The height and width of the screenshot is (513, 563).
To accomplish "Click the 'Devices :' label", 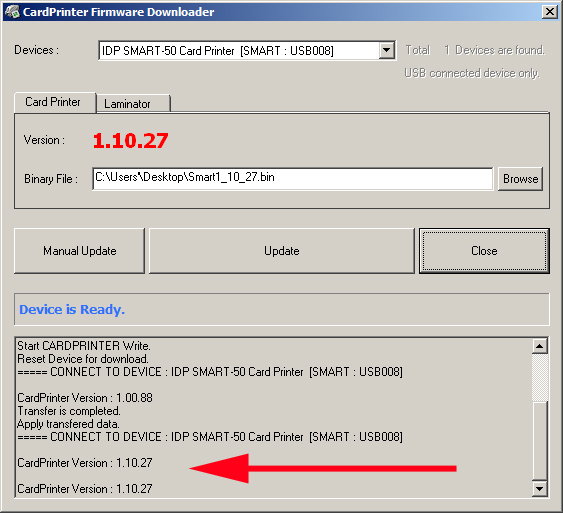I will [36, 50].
